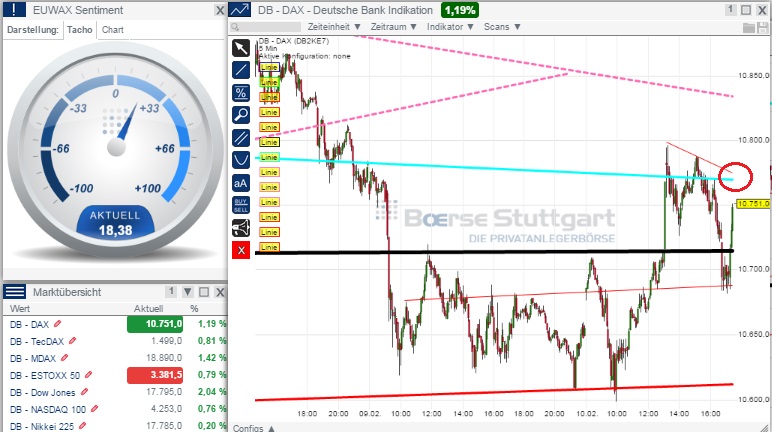Open DB - TecDAX row in market overview

point(37,341)
